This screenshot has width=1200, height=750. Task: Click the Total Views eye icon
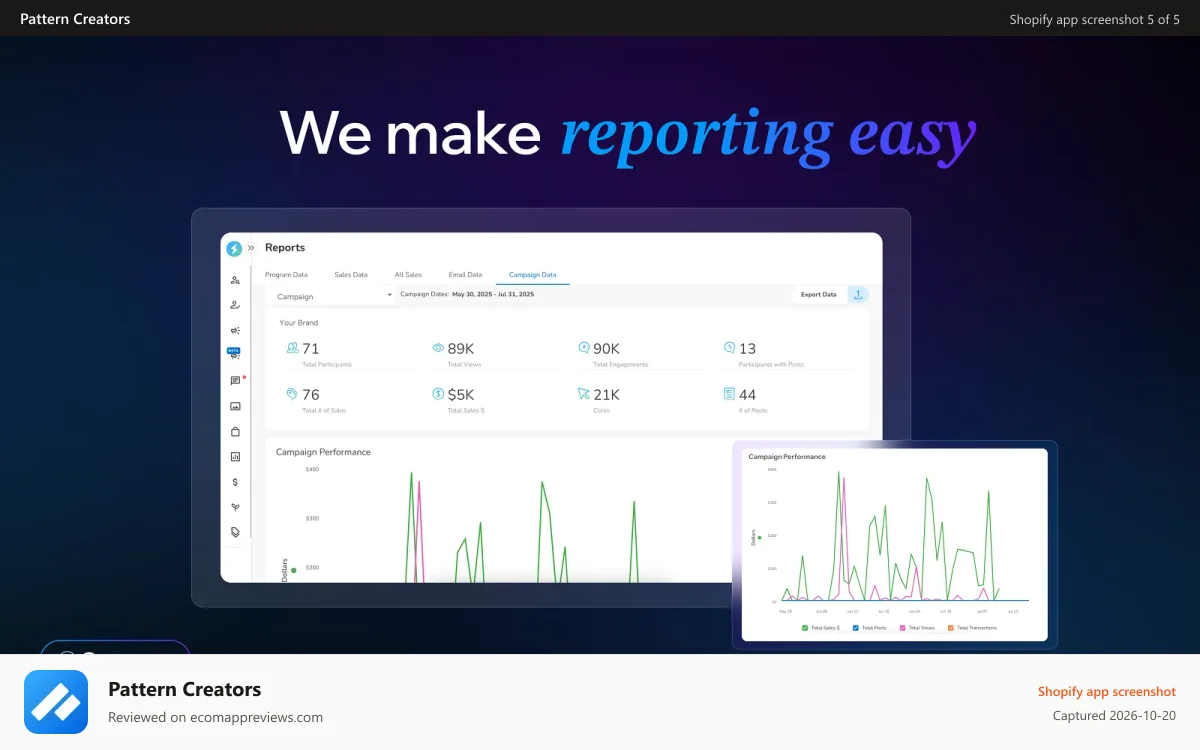pyautogui.click(x=438, y=348)
